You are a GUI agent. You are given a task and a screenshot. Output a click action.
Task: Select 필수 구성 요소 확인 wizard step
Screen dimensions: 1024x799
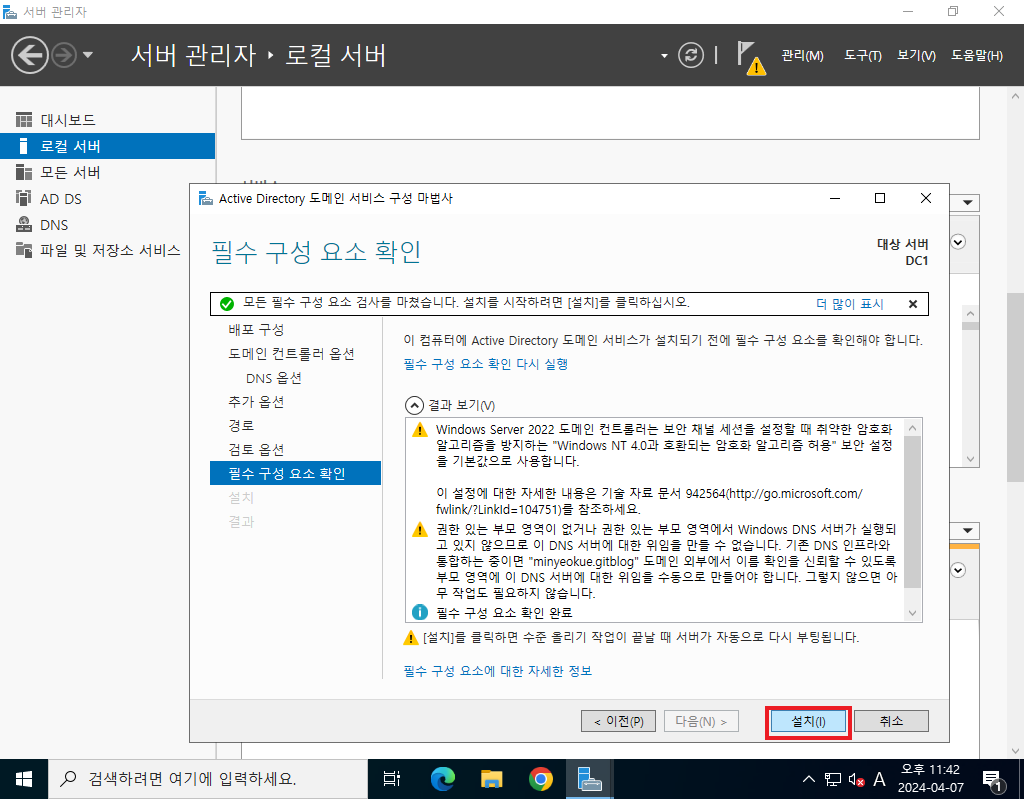[295, 473]
